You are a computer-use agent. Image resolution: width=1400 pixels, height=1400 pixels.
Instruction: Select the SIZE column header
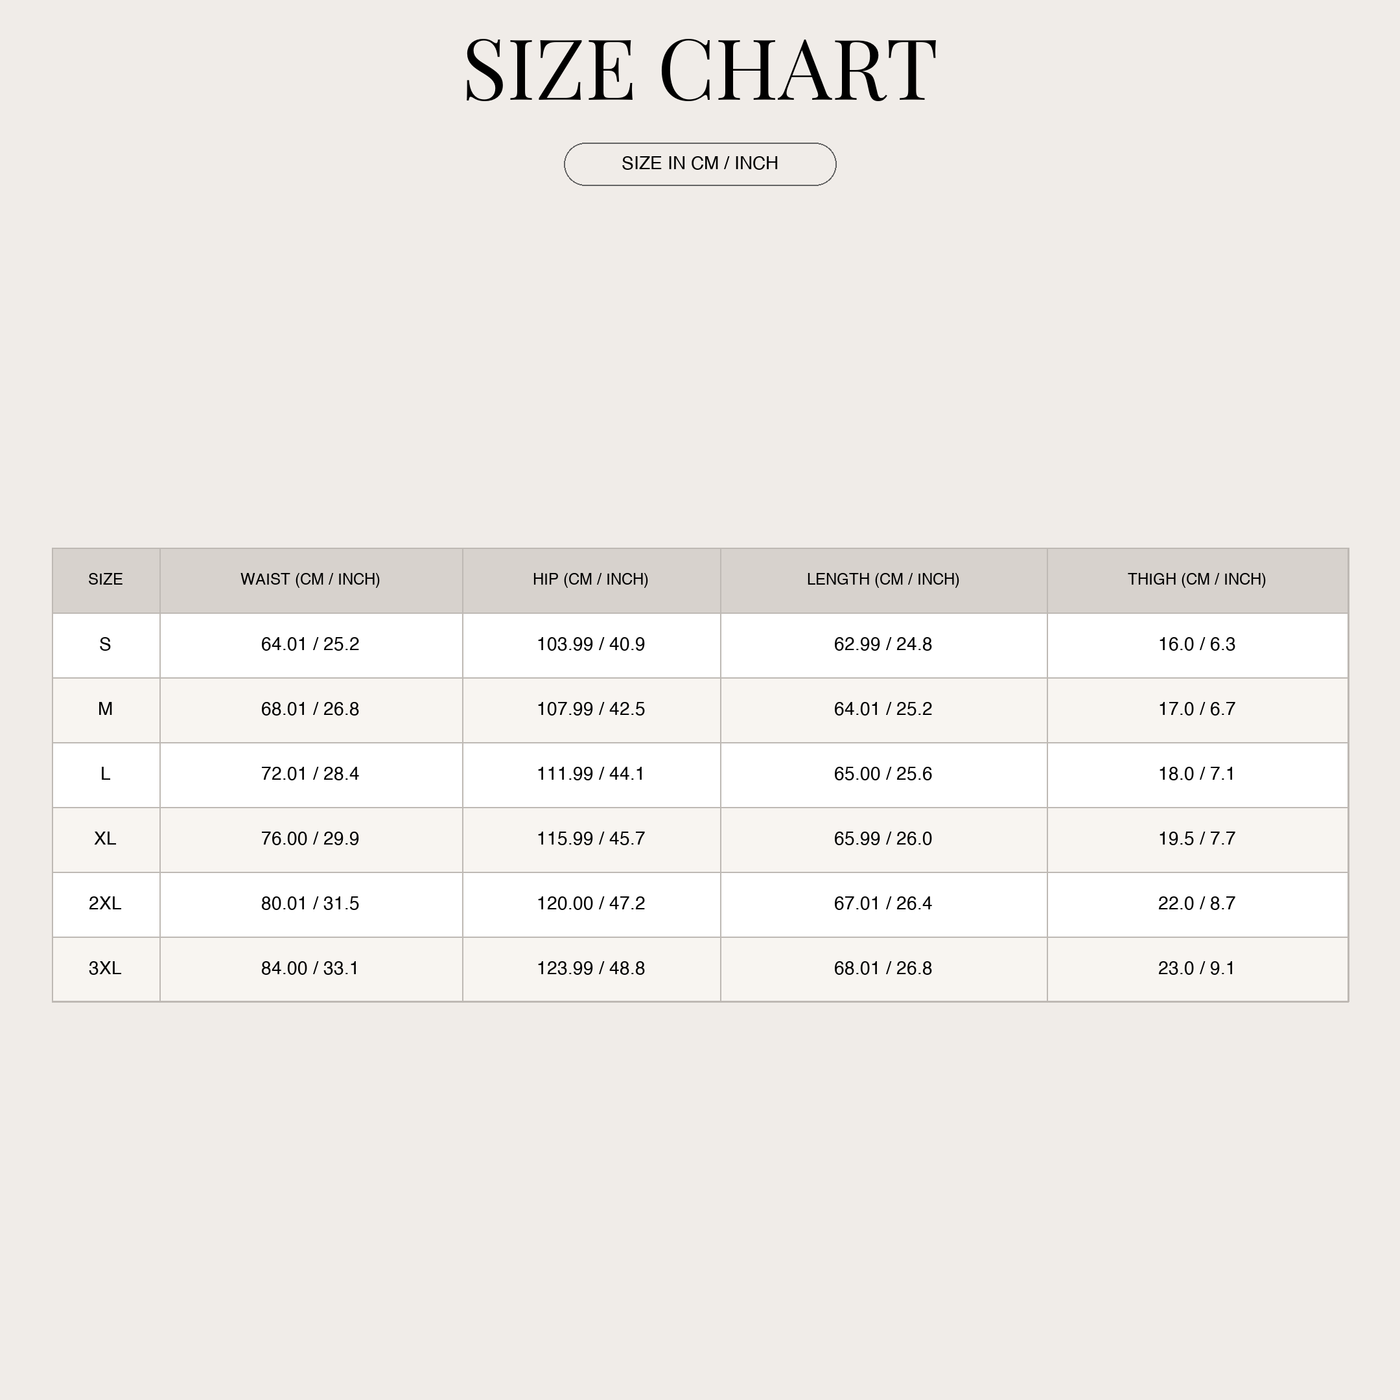(x=106, y=580)
